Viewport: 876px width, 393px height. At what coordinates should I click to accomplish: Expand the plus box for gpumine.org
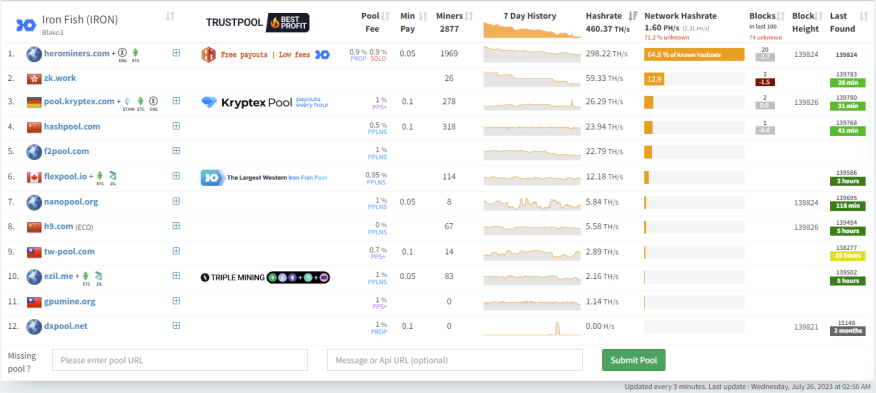[x=176, y=301]
